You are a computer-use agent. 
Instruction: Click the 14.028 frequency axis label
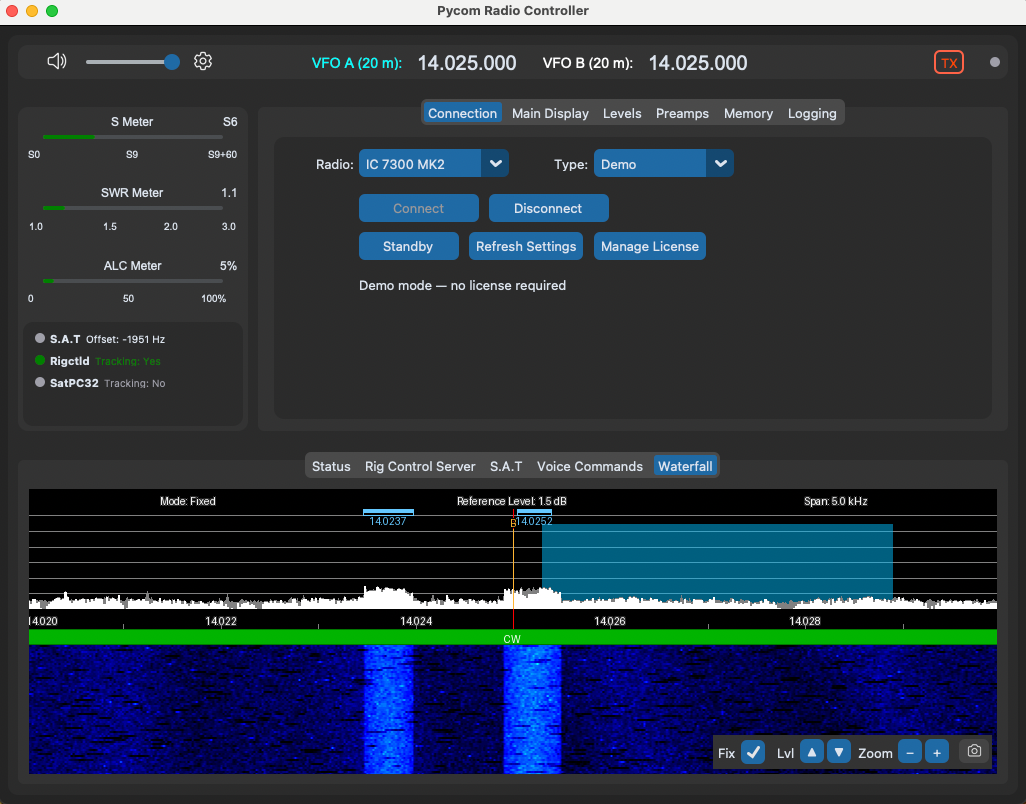(804, 621)
